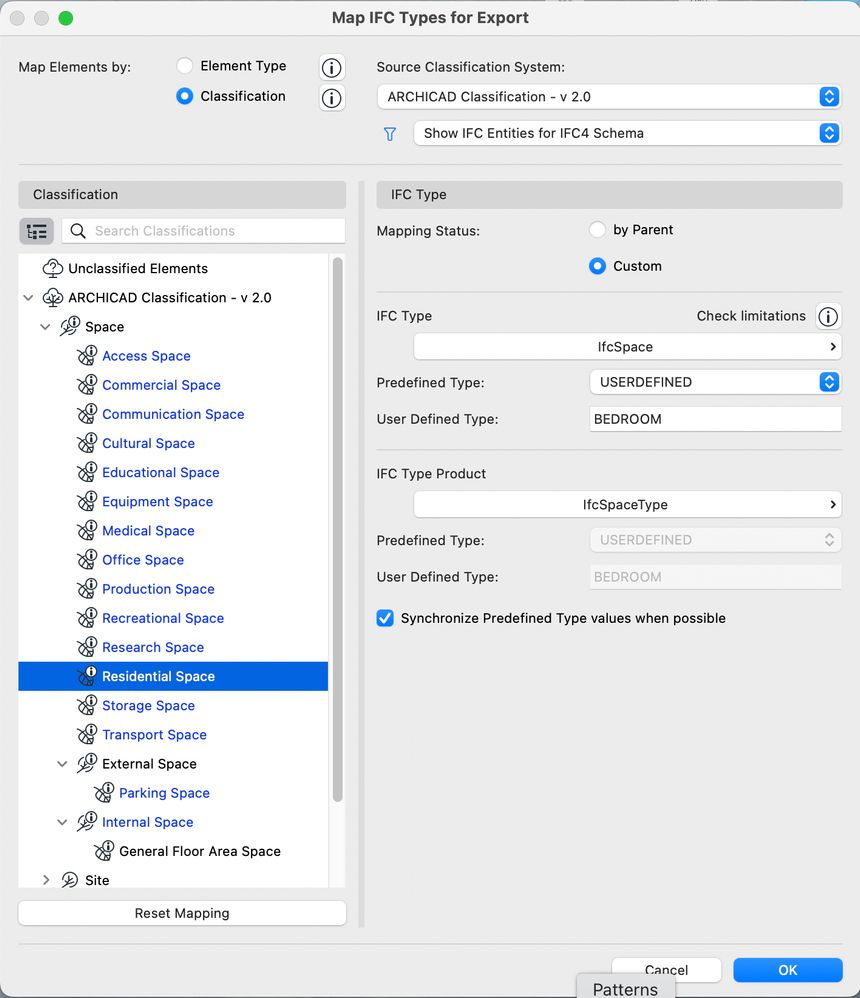
Task: Set Mapping Status to Custom
Action: tap(597, 266)
